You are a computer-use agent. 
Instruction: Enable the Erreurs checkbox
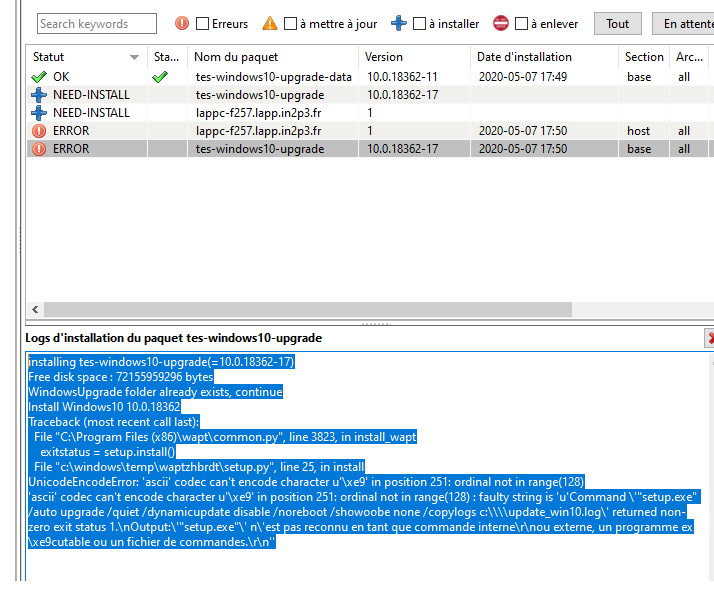202,23
